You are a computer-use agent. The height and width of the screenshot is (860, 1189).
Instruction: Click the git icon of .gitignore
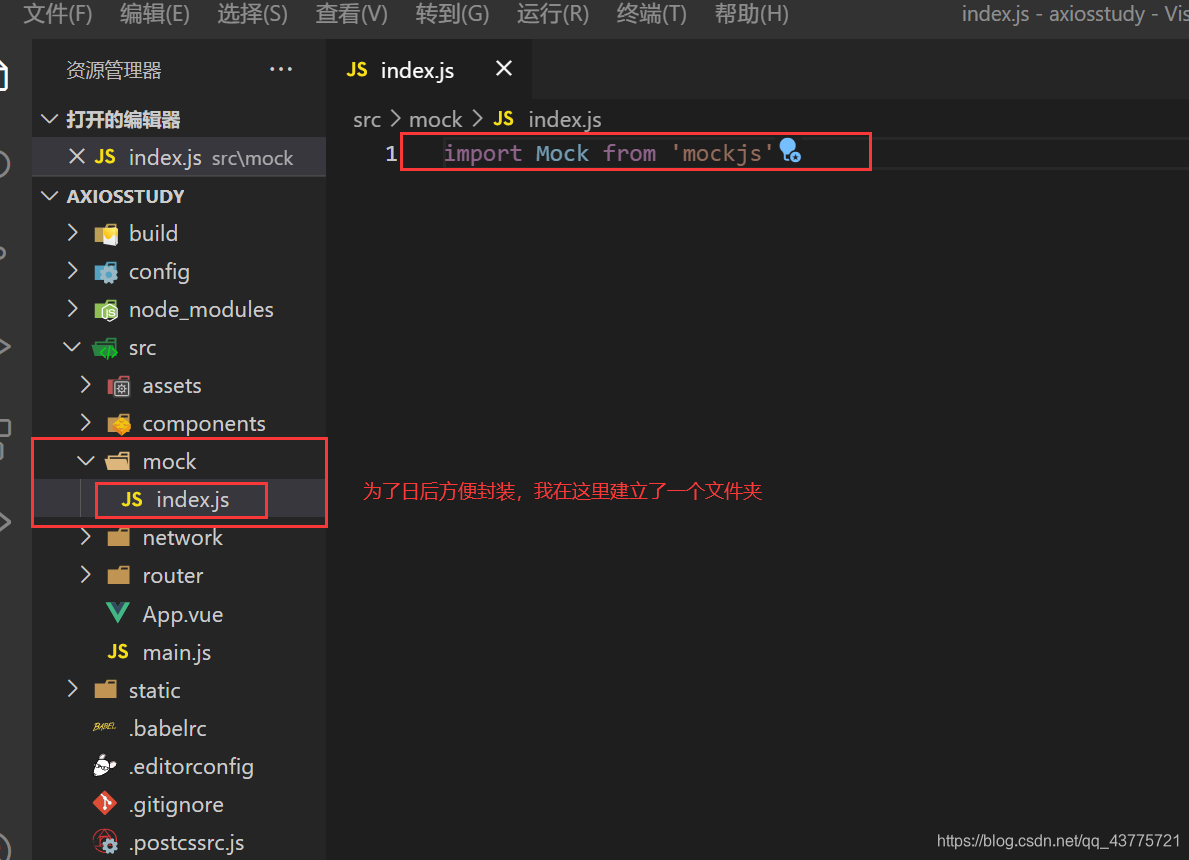click(x=105, y=803)
